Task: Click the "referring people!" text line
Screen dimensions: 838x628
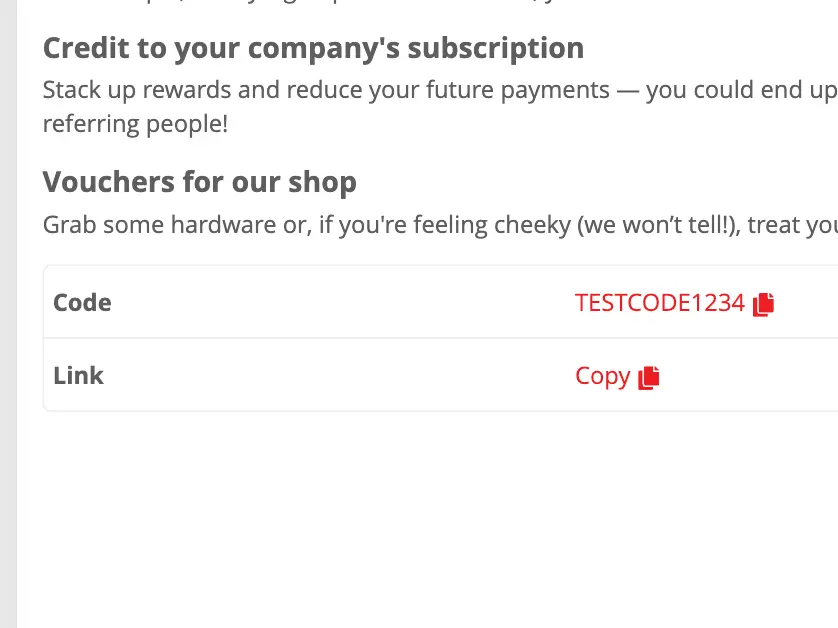Action: pyautogui.click(x=135, y=125)
